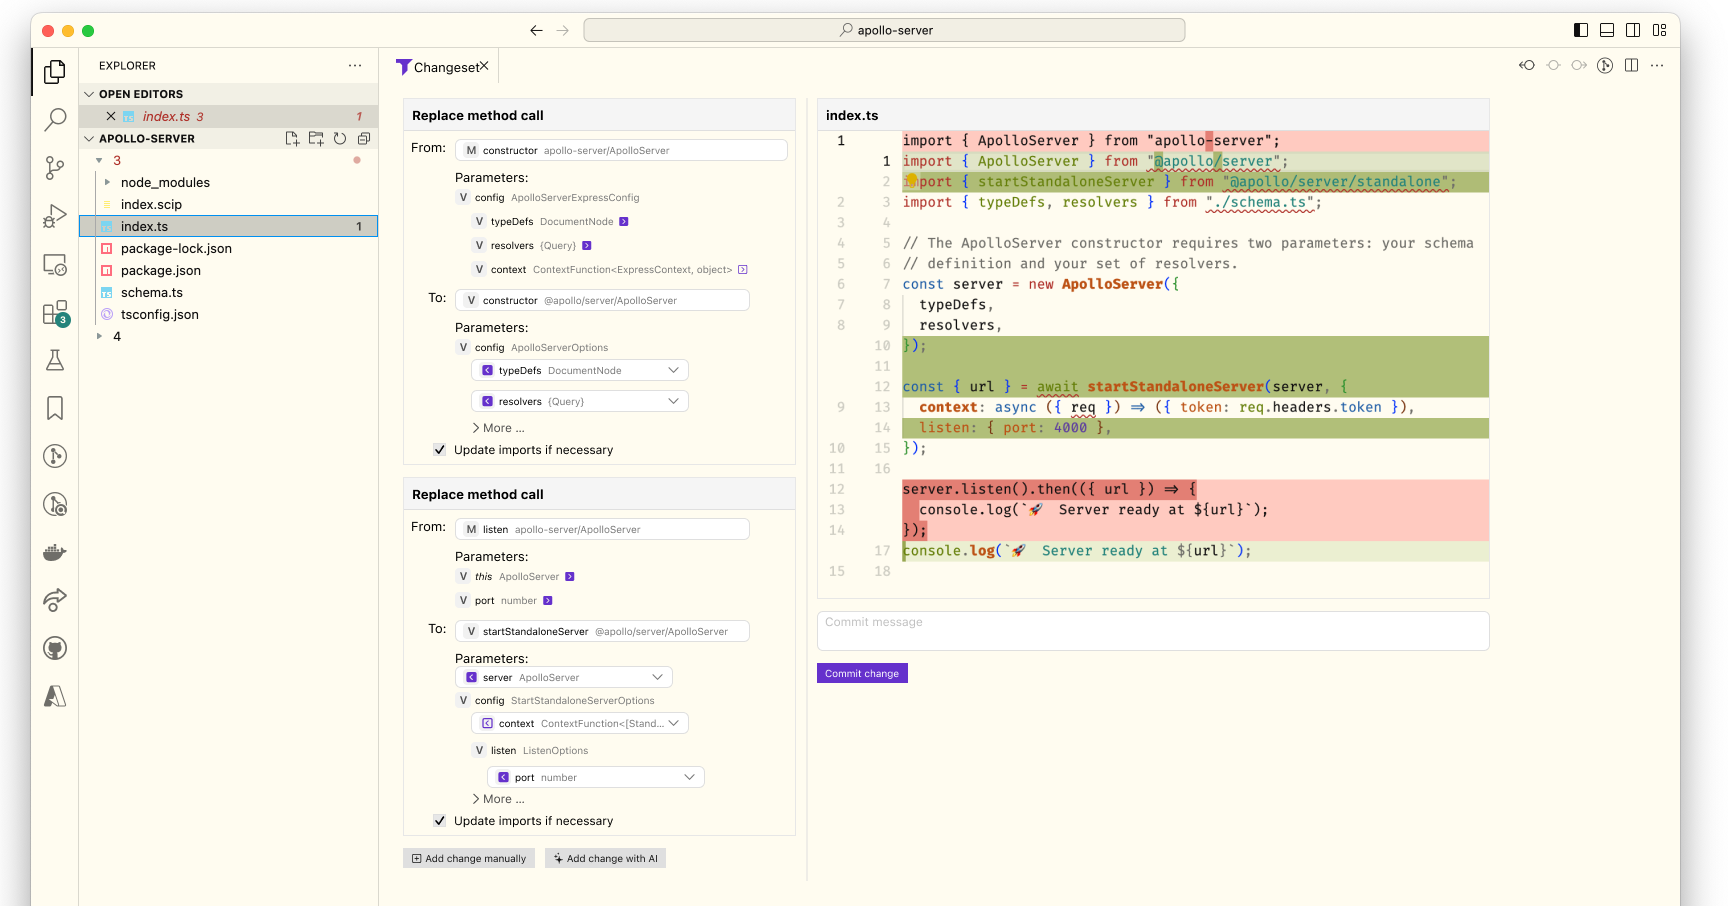Click the apollo-server command center search box

click(x=884, y=30)
